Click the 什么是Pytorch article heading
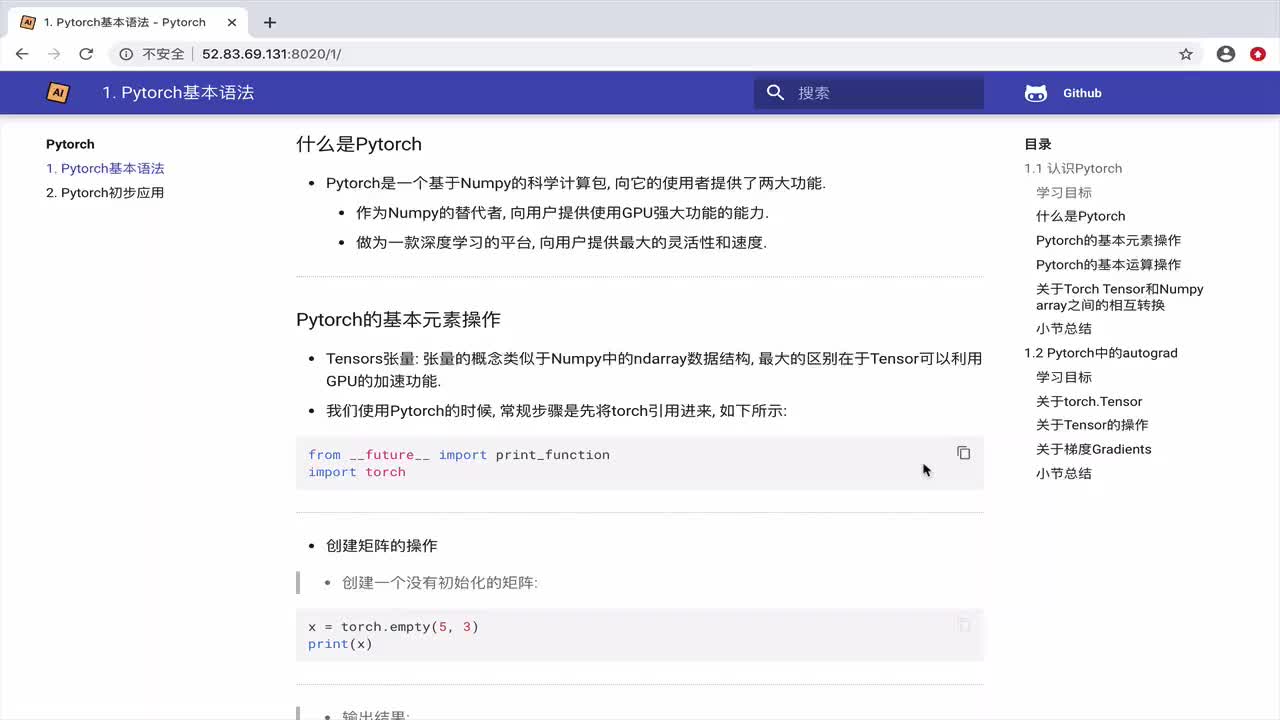This screenshot has height=720, width=1280. click(359, 144)
